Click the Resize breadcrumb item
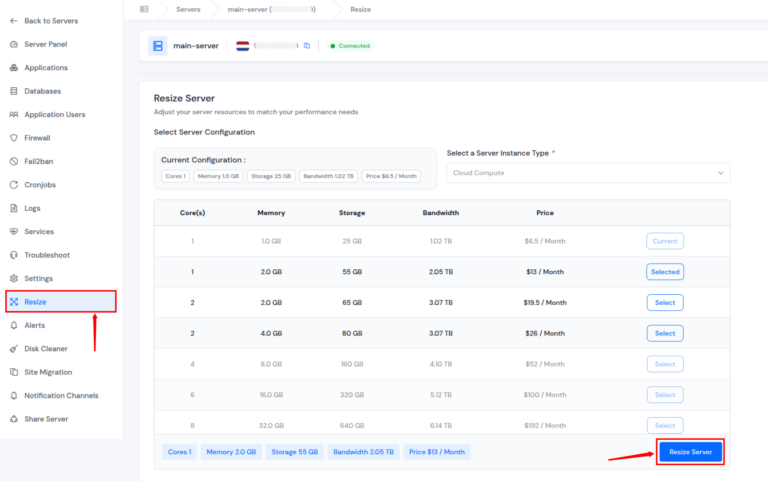Image resolution: width=768 pixels, height=481 pixels. click(x=360, y=9)
